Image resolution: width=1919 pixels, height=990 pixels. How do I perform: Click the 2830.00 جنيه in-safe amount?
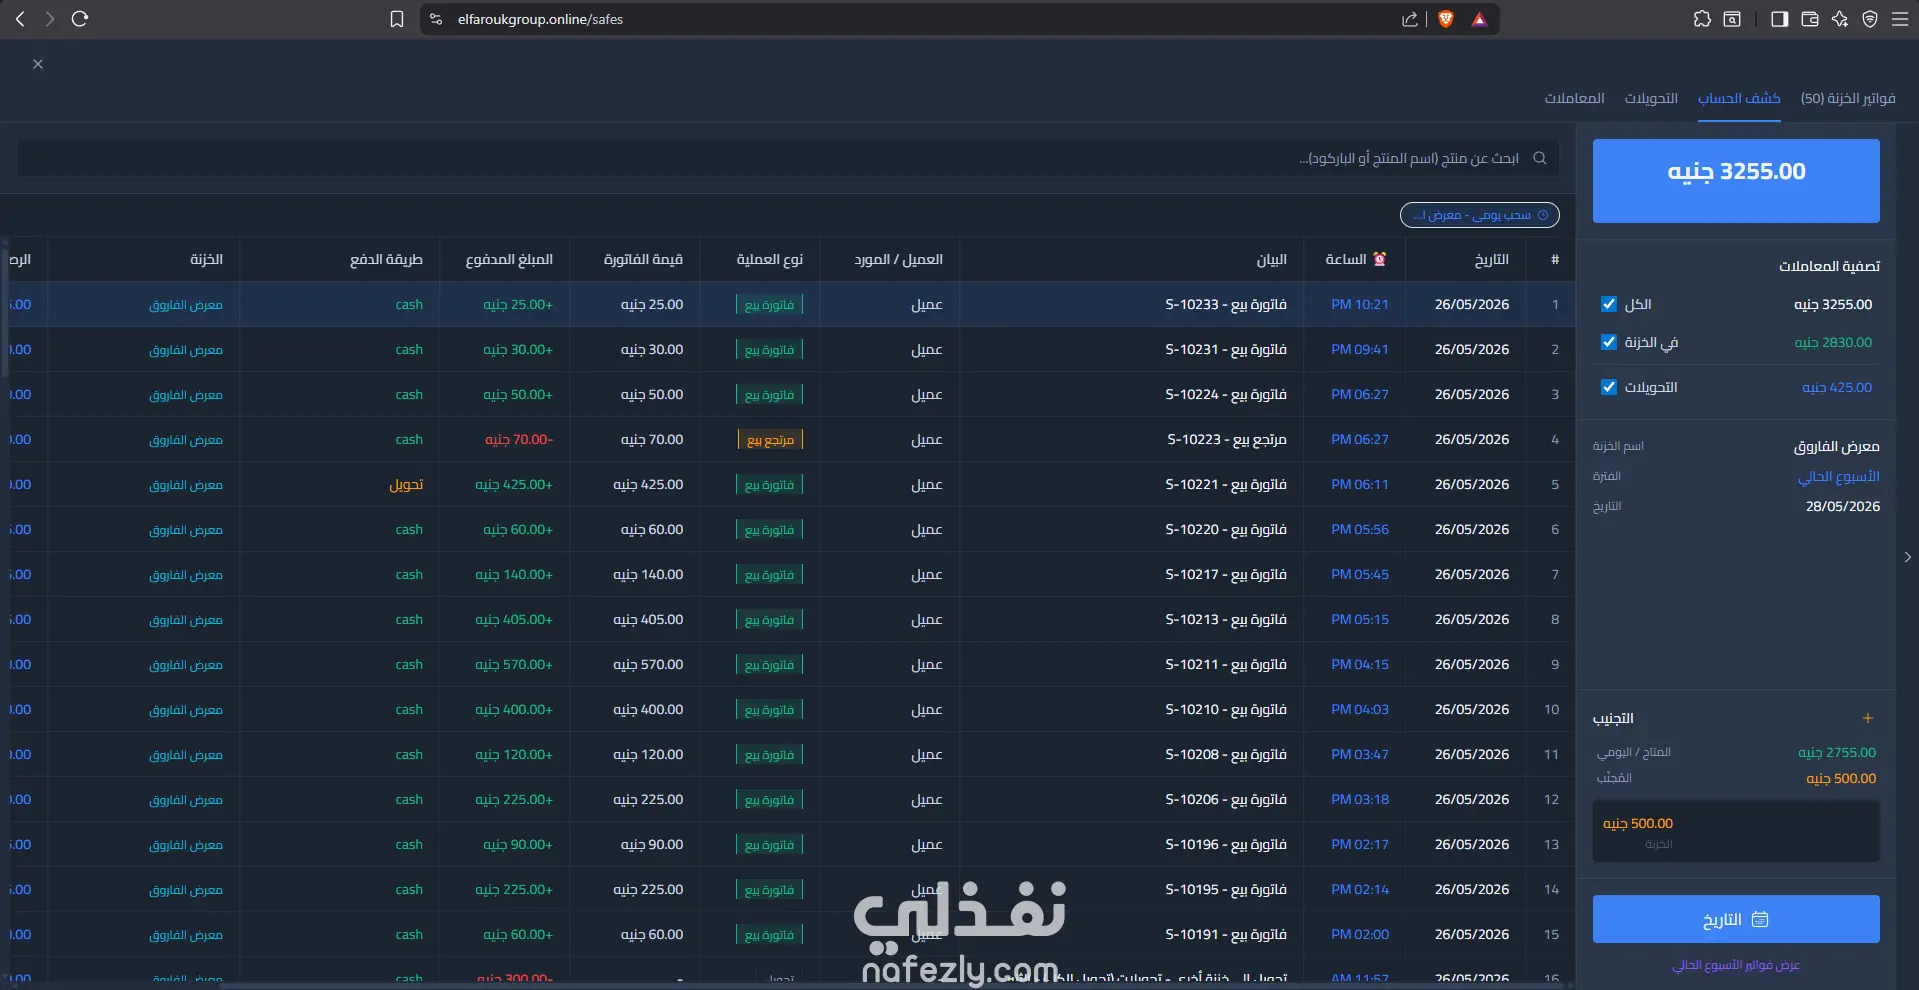point(1833,342)
